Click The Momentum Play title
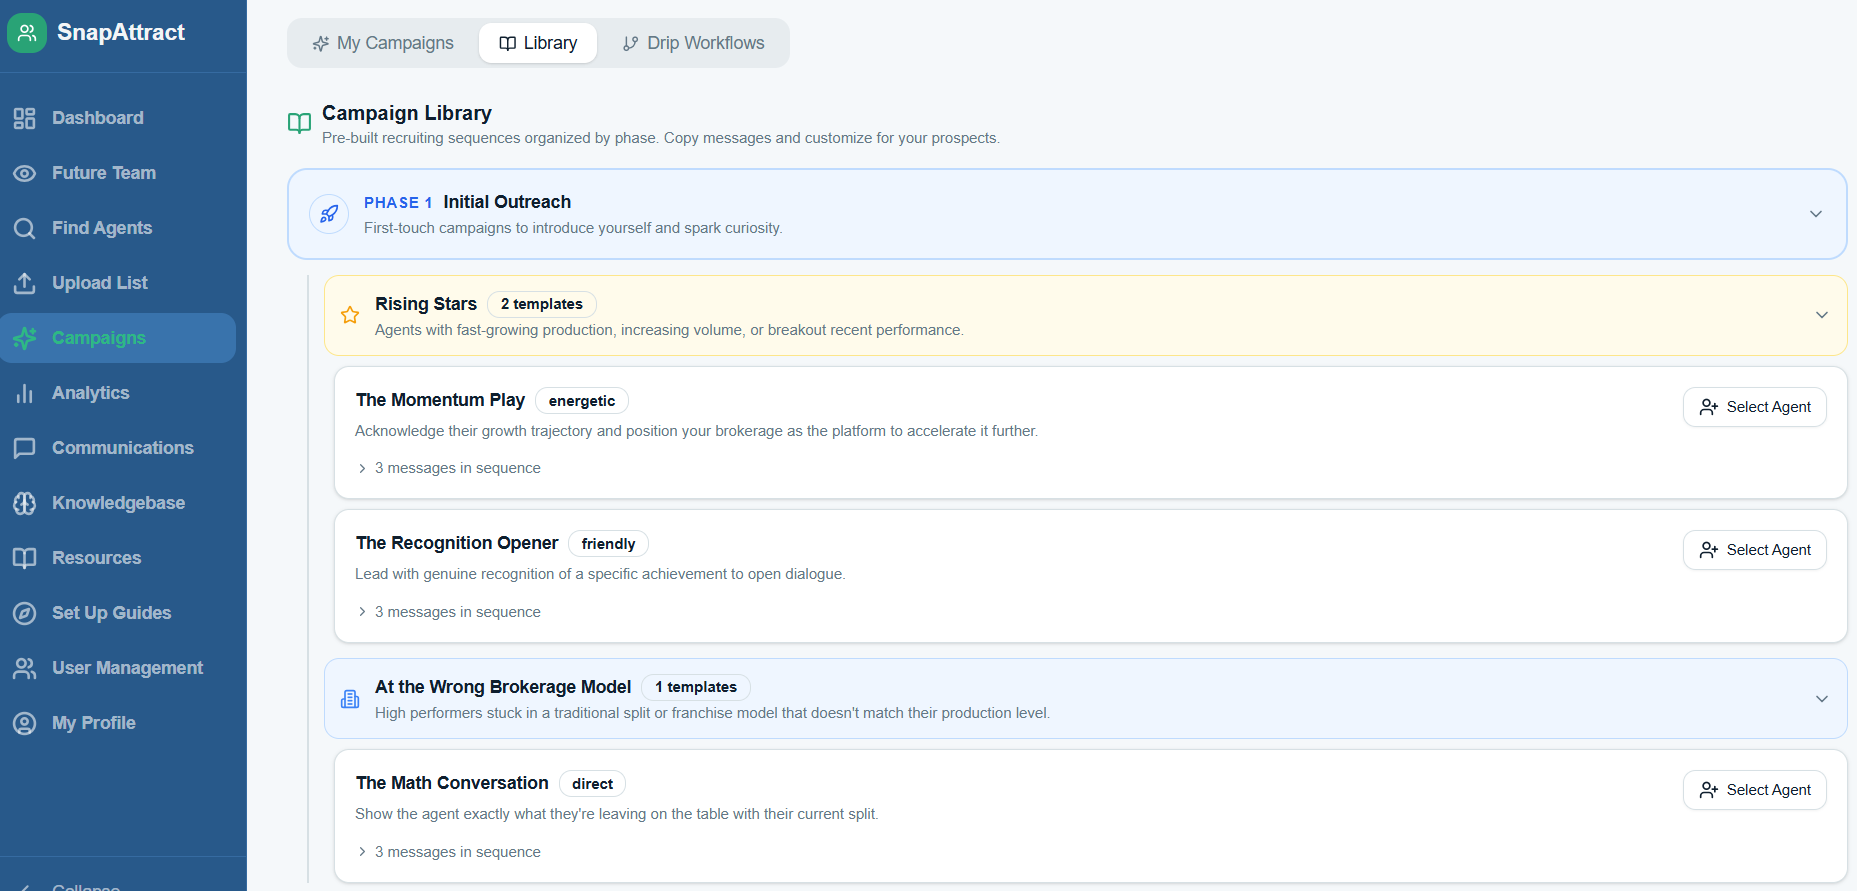The width and height of the screenshot is (1857, 891). pyautogui.click(x=440, y=400)
